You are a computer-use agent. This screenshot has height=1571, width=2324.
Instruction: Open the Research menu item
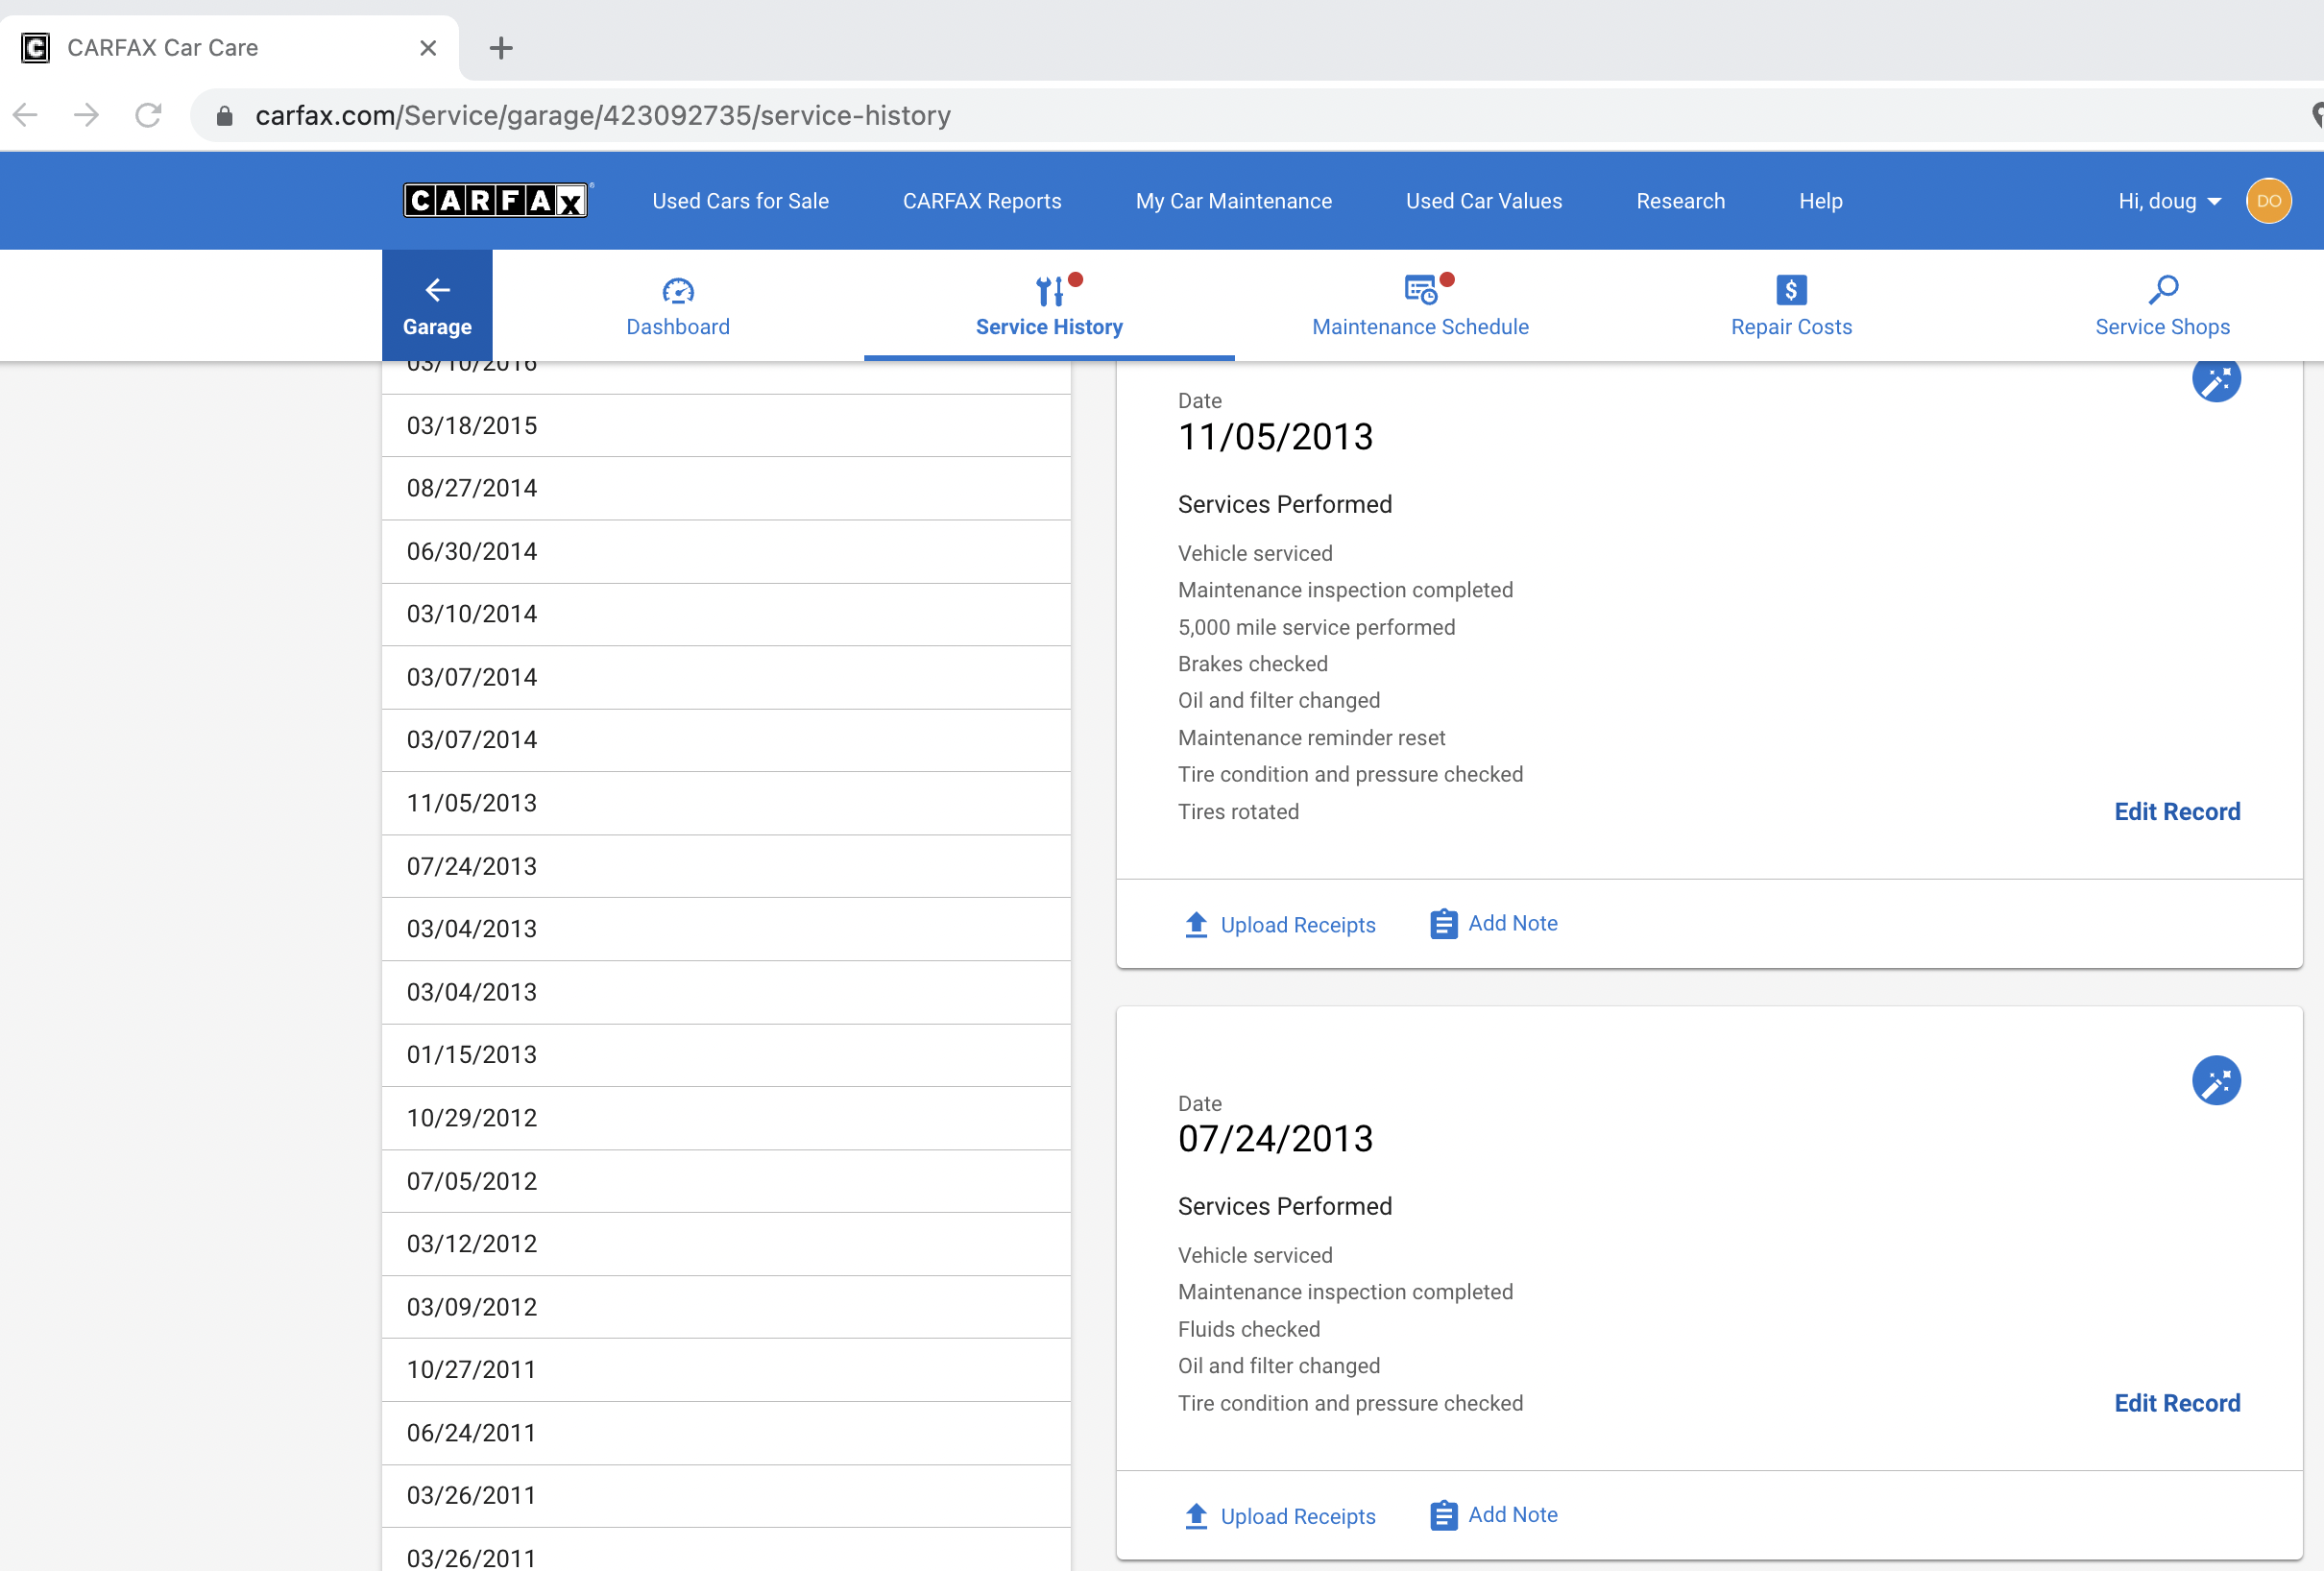point(1680,201)
